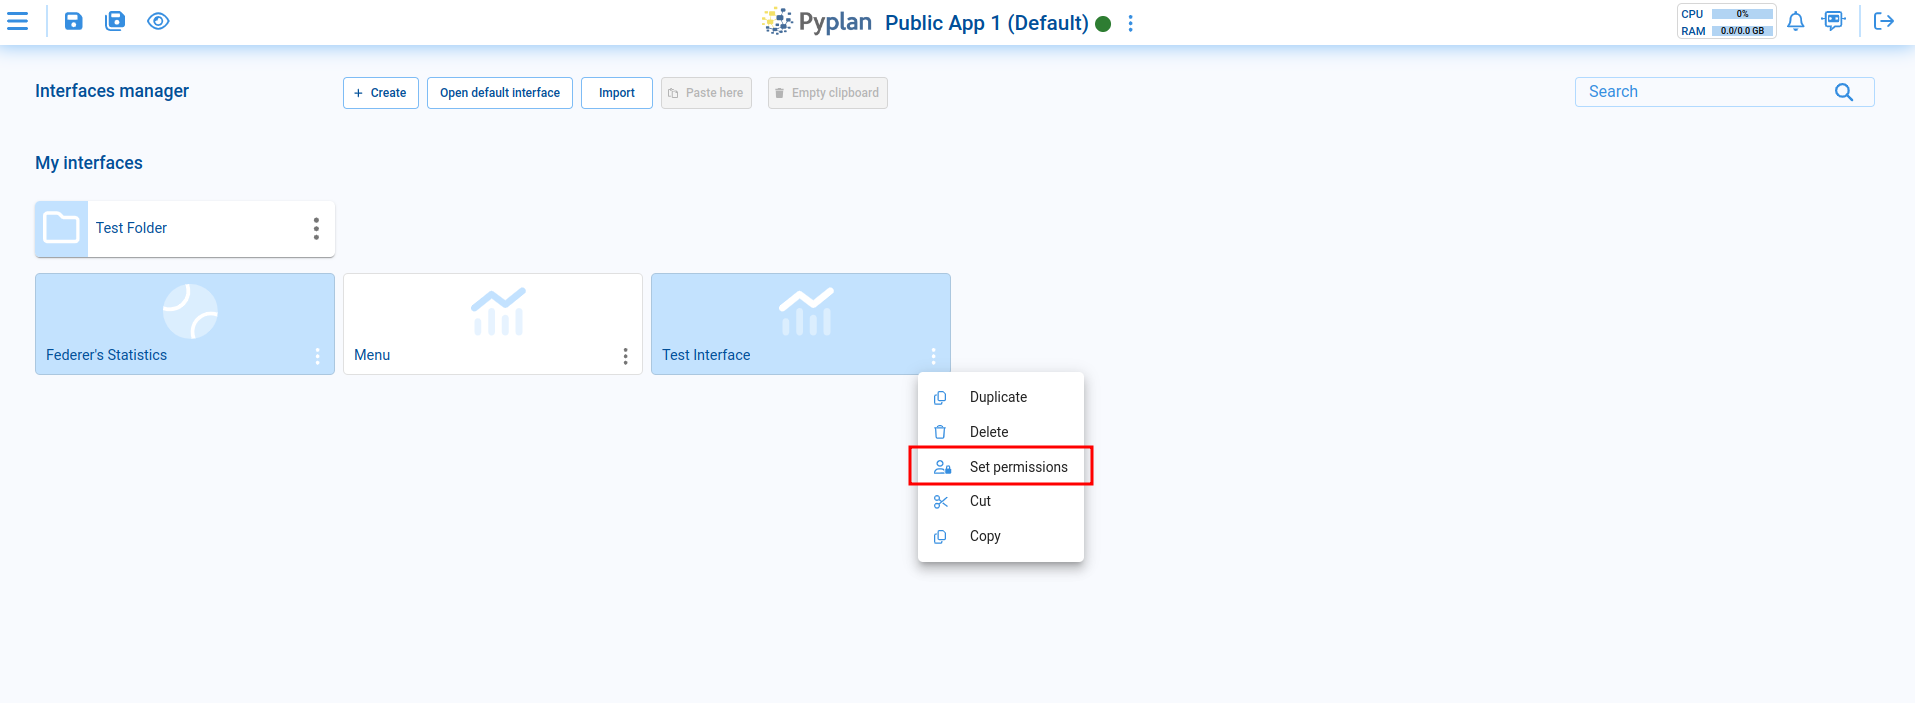This screenshot has height=703, width=1915.
Task: Choose Duplicate in the context menu
Action: [x=998, y=397]
